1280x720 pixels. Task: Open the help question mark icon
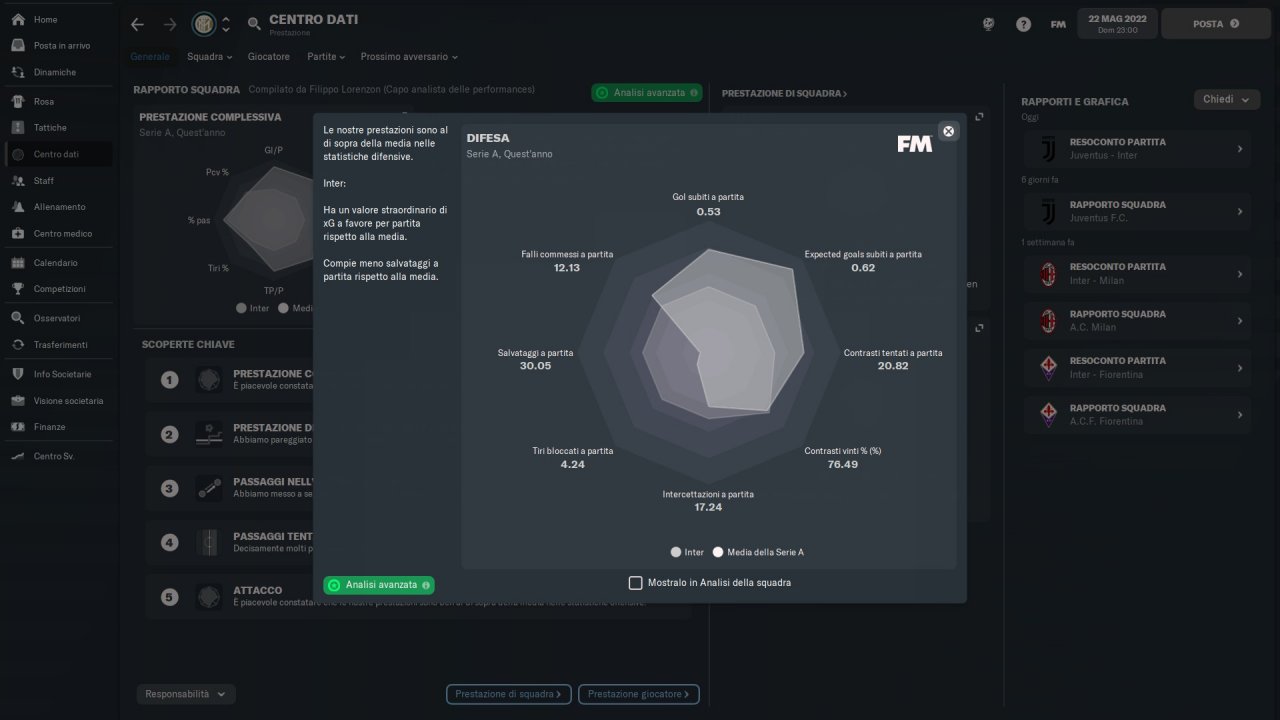[x=1023, y=24]
